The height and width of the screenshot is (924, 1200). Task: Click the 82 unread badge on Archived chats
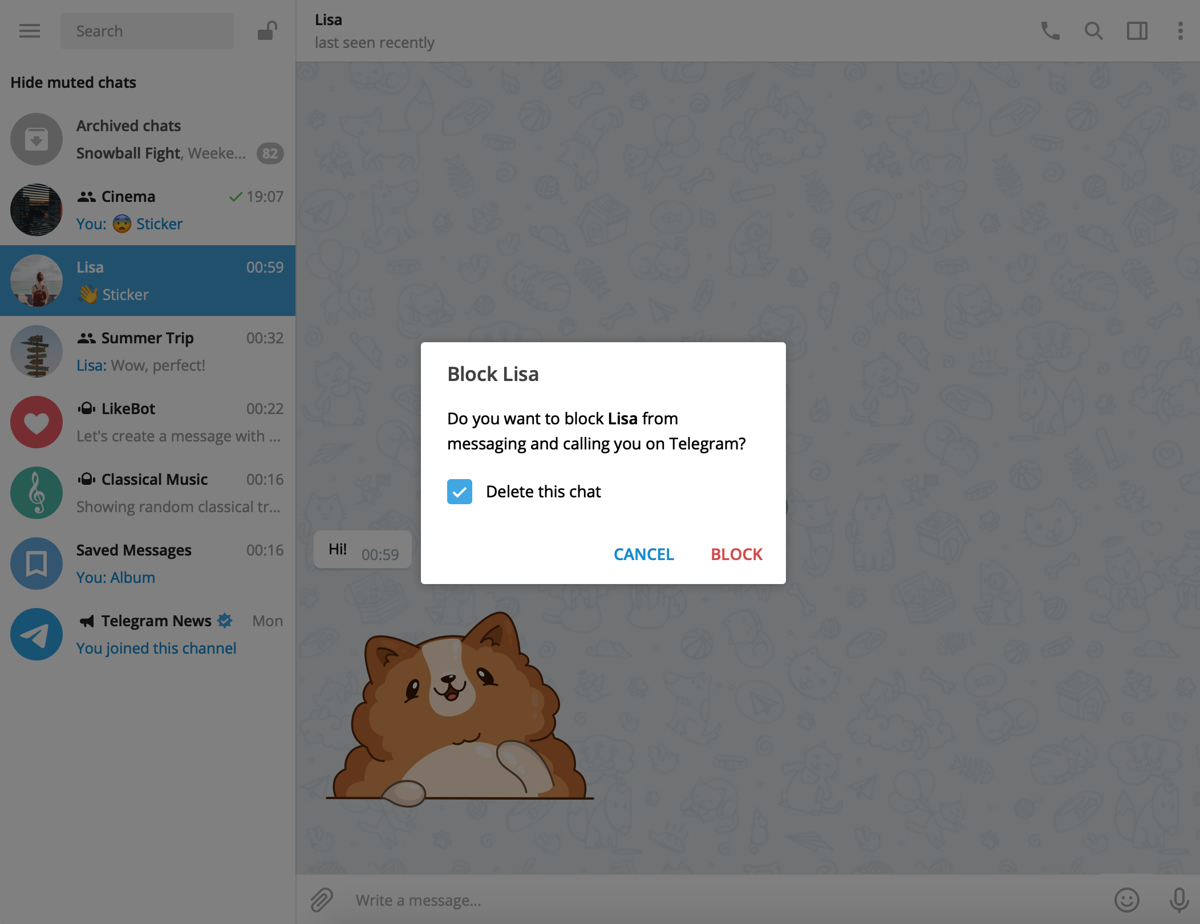pyautogui.click(x=270, y=154)
